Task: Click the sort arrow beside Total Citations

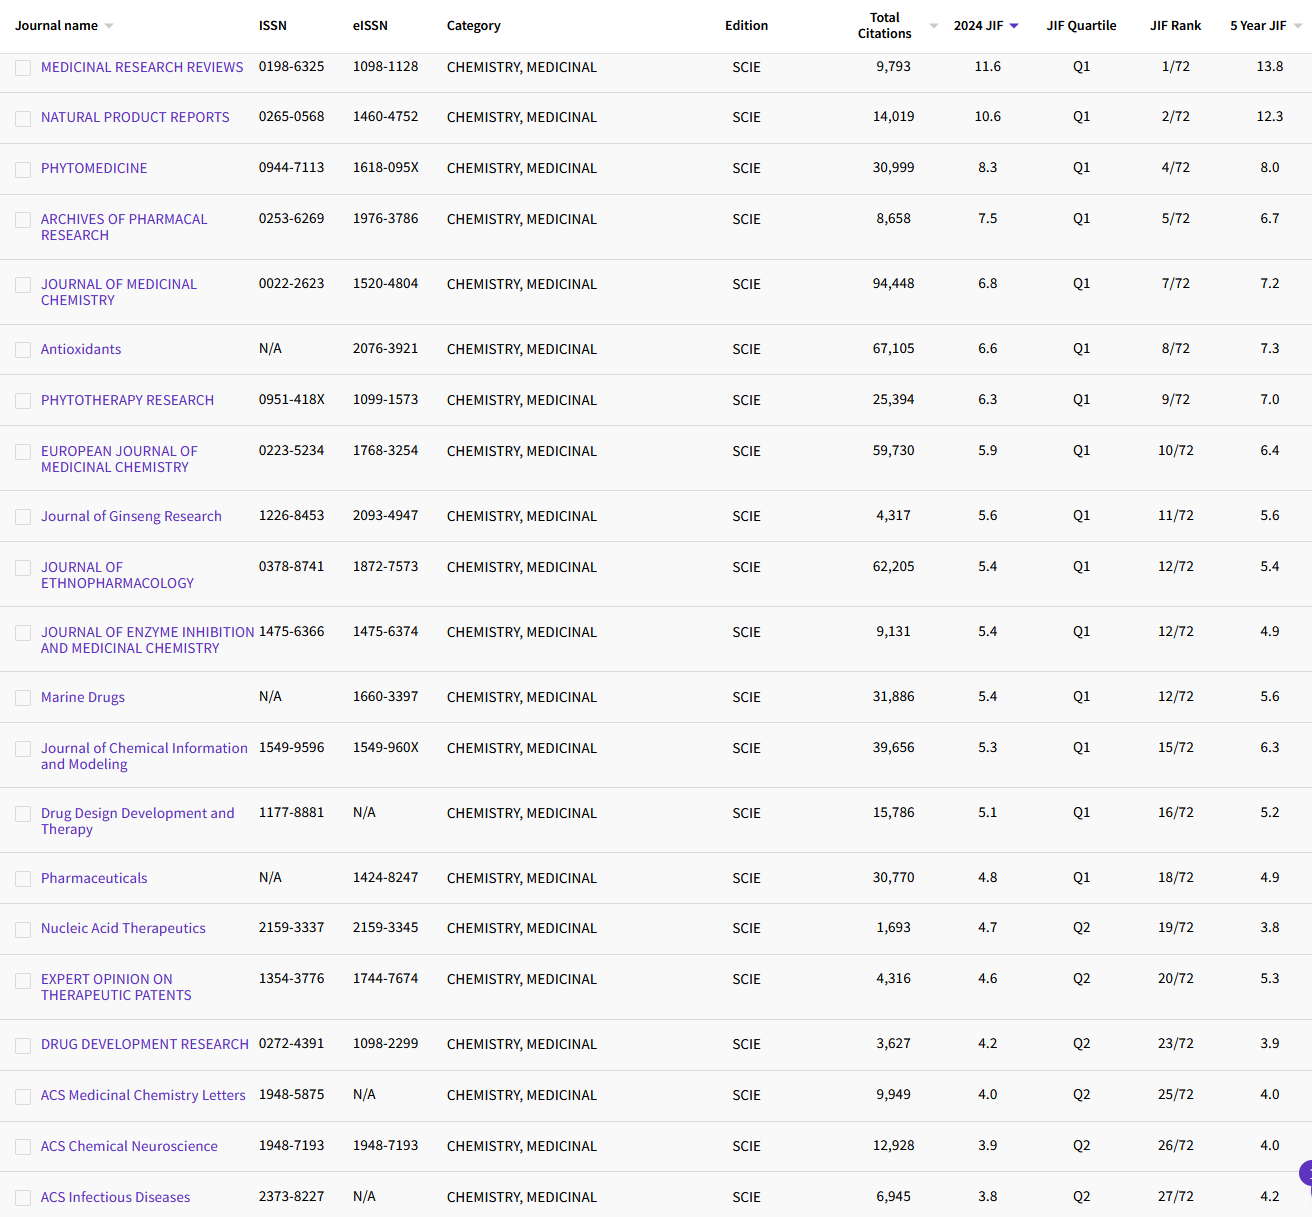Action: (x=933, y=26)
